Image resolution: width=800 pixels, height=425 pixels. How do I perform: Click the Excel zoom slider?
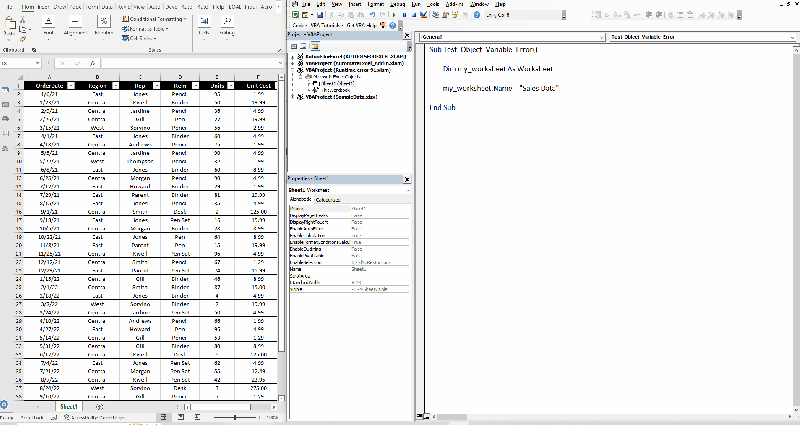click(x=235, y=417)
